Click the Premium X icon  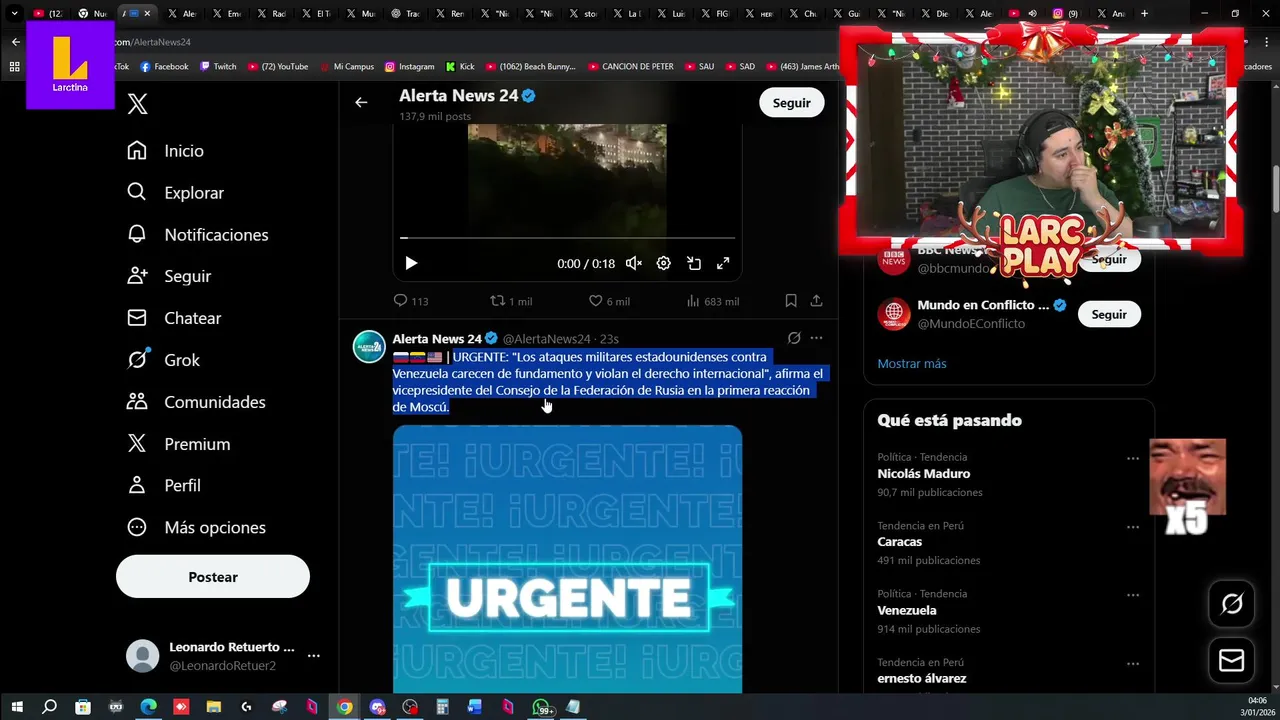137,444
